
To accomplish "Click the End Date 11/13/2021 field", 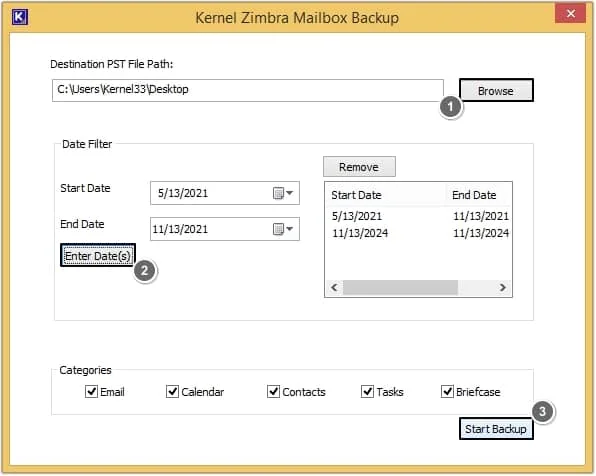I will click(x=225, y=229).
